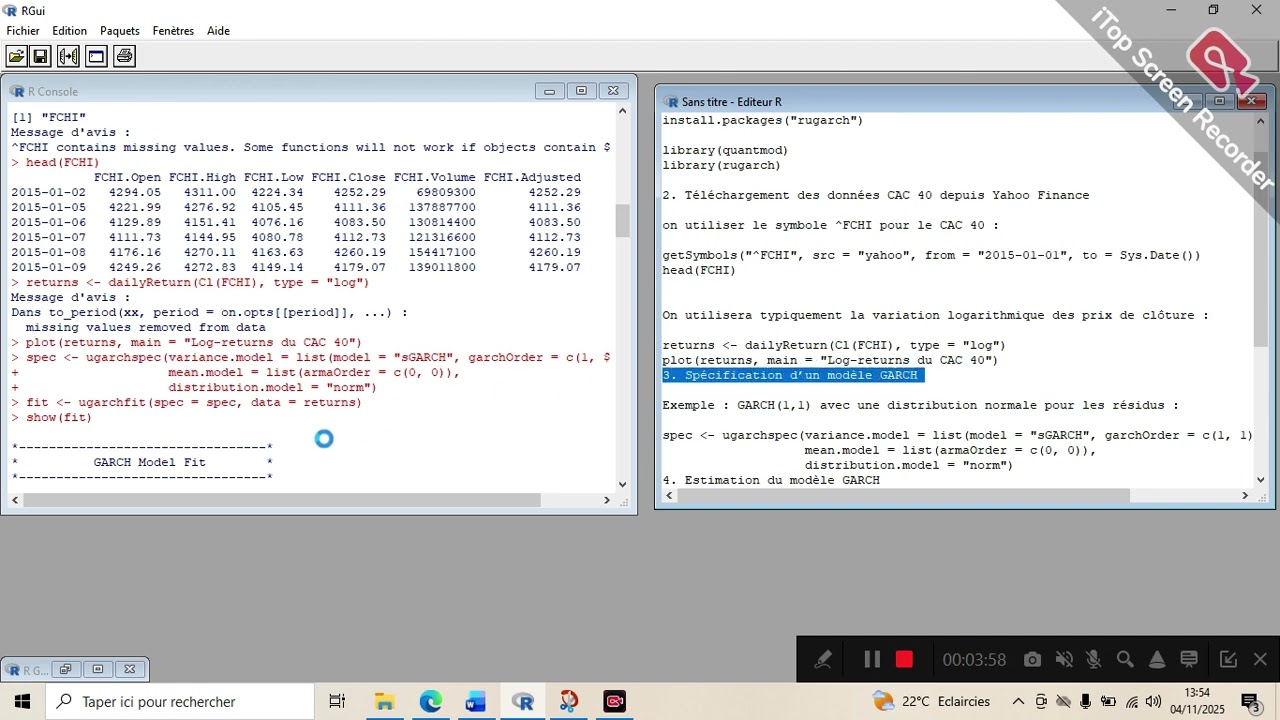Image resolution: width=1280 pixels, height=720 pixels.
Task: Open the Windows Start menu
Action: [x=22, y=702]
